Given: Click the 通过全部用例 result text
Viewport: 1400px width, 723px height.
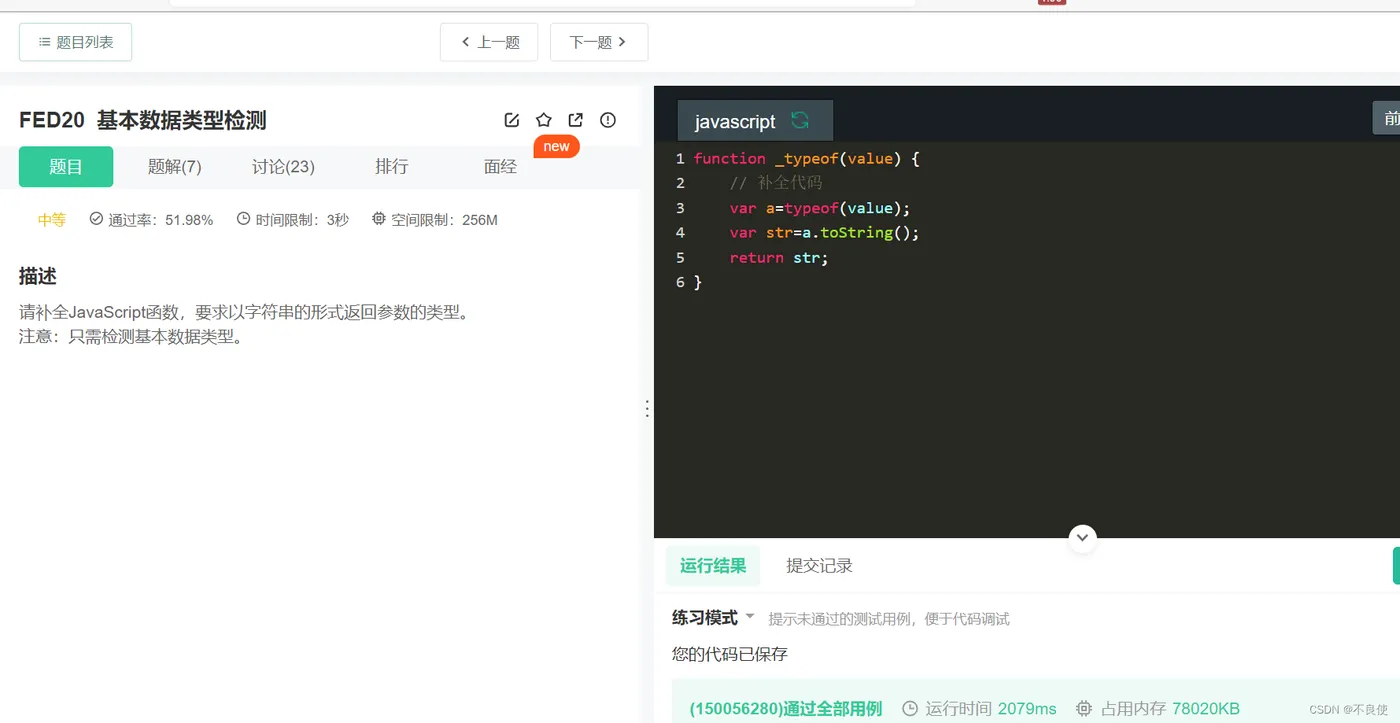Looking at the screenshot, I should pyautogui.click(x=786, y=709).
